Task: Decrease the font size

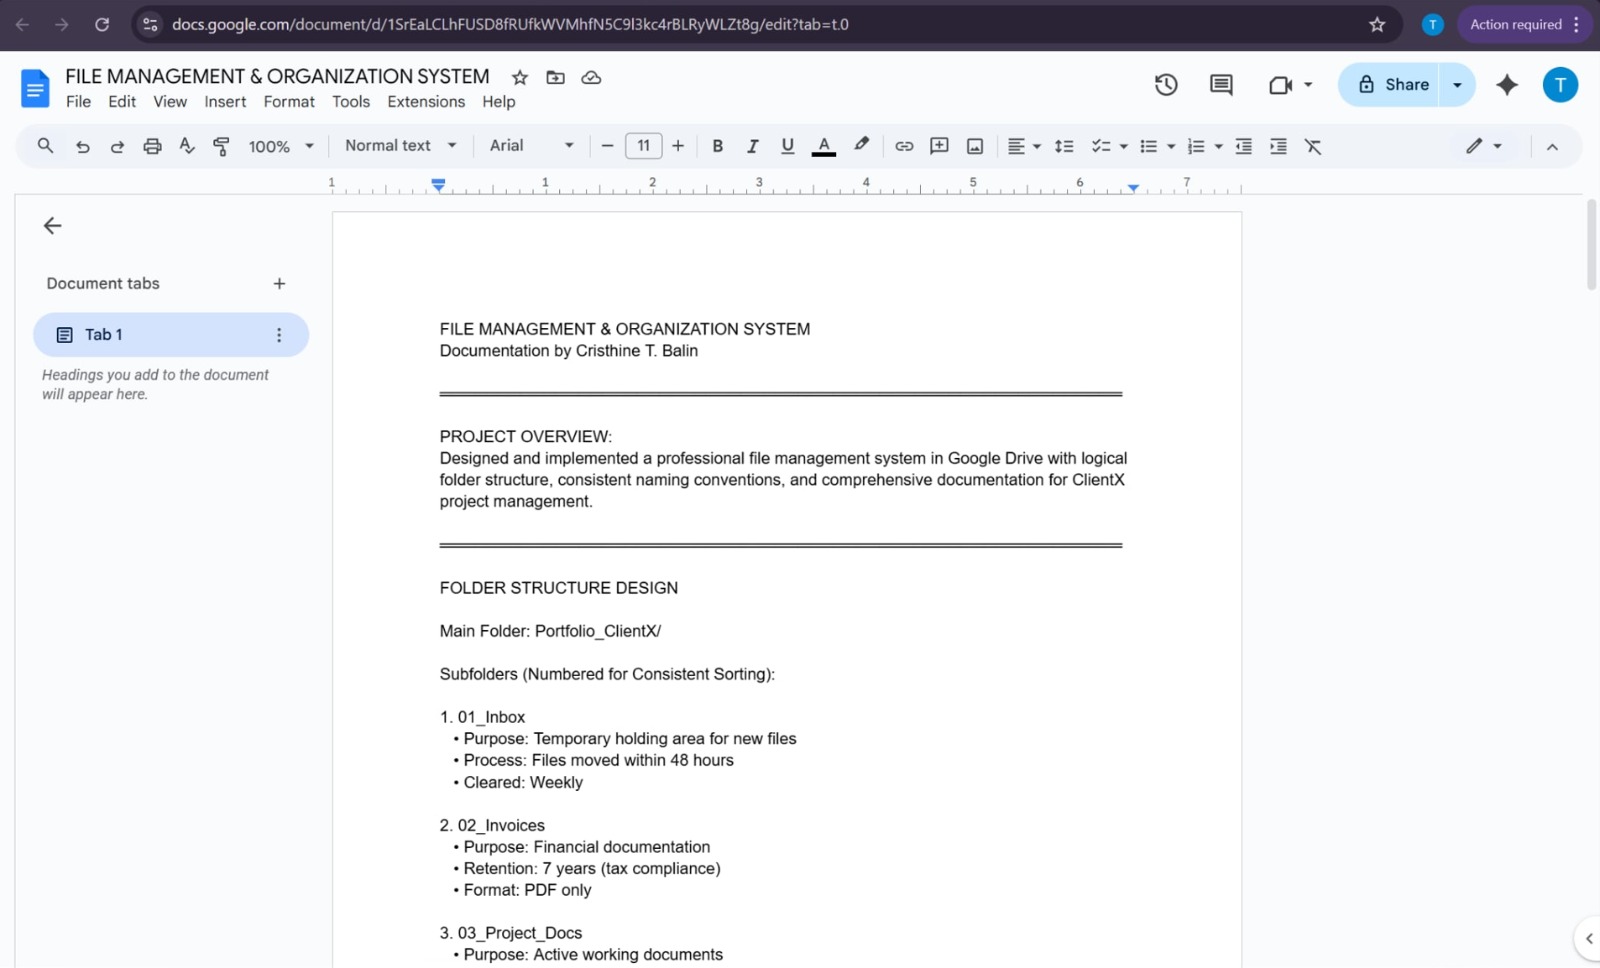Action: tap(607, 146)
